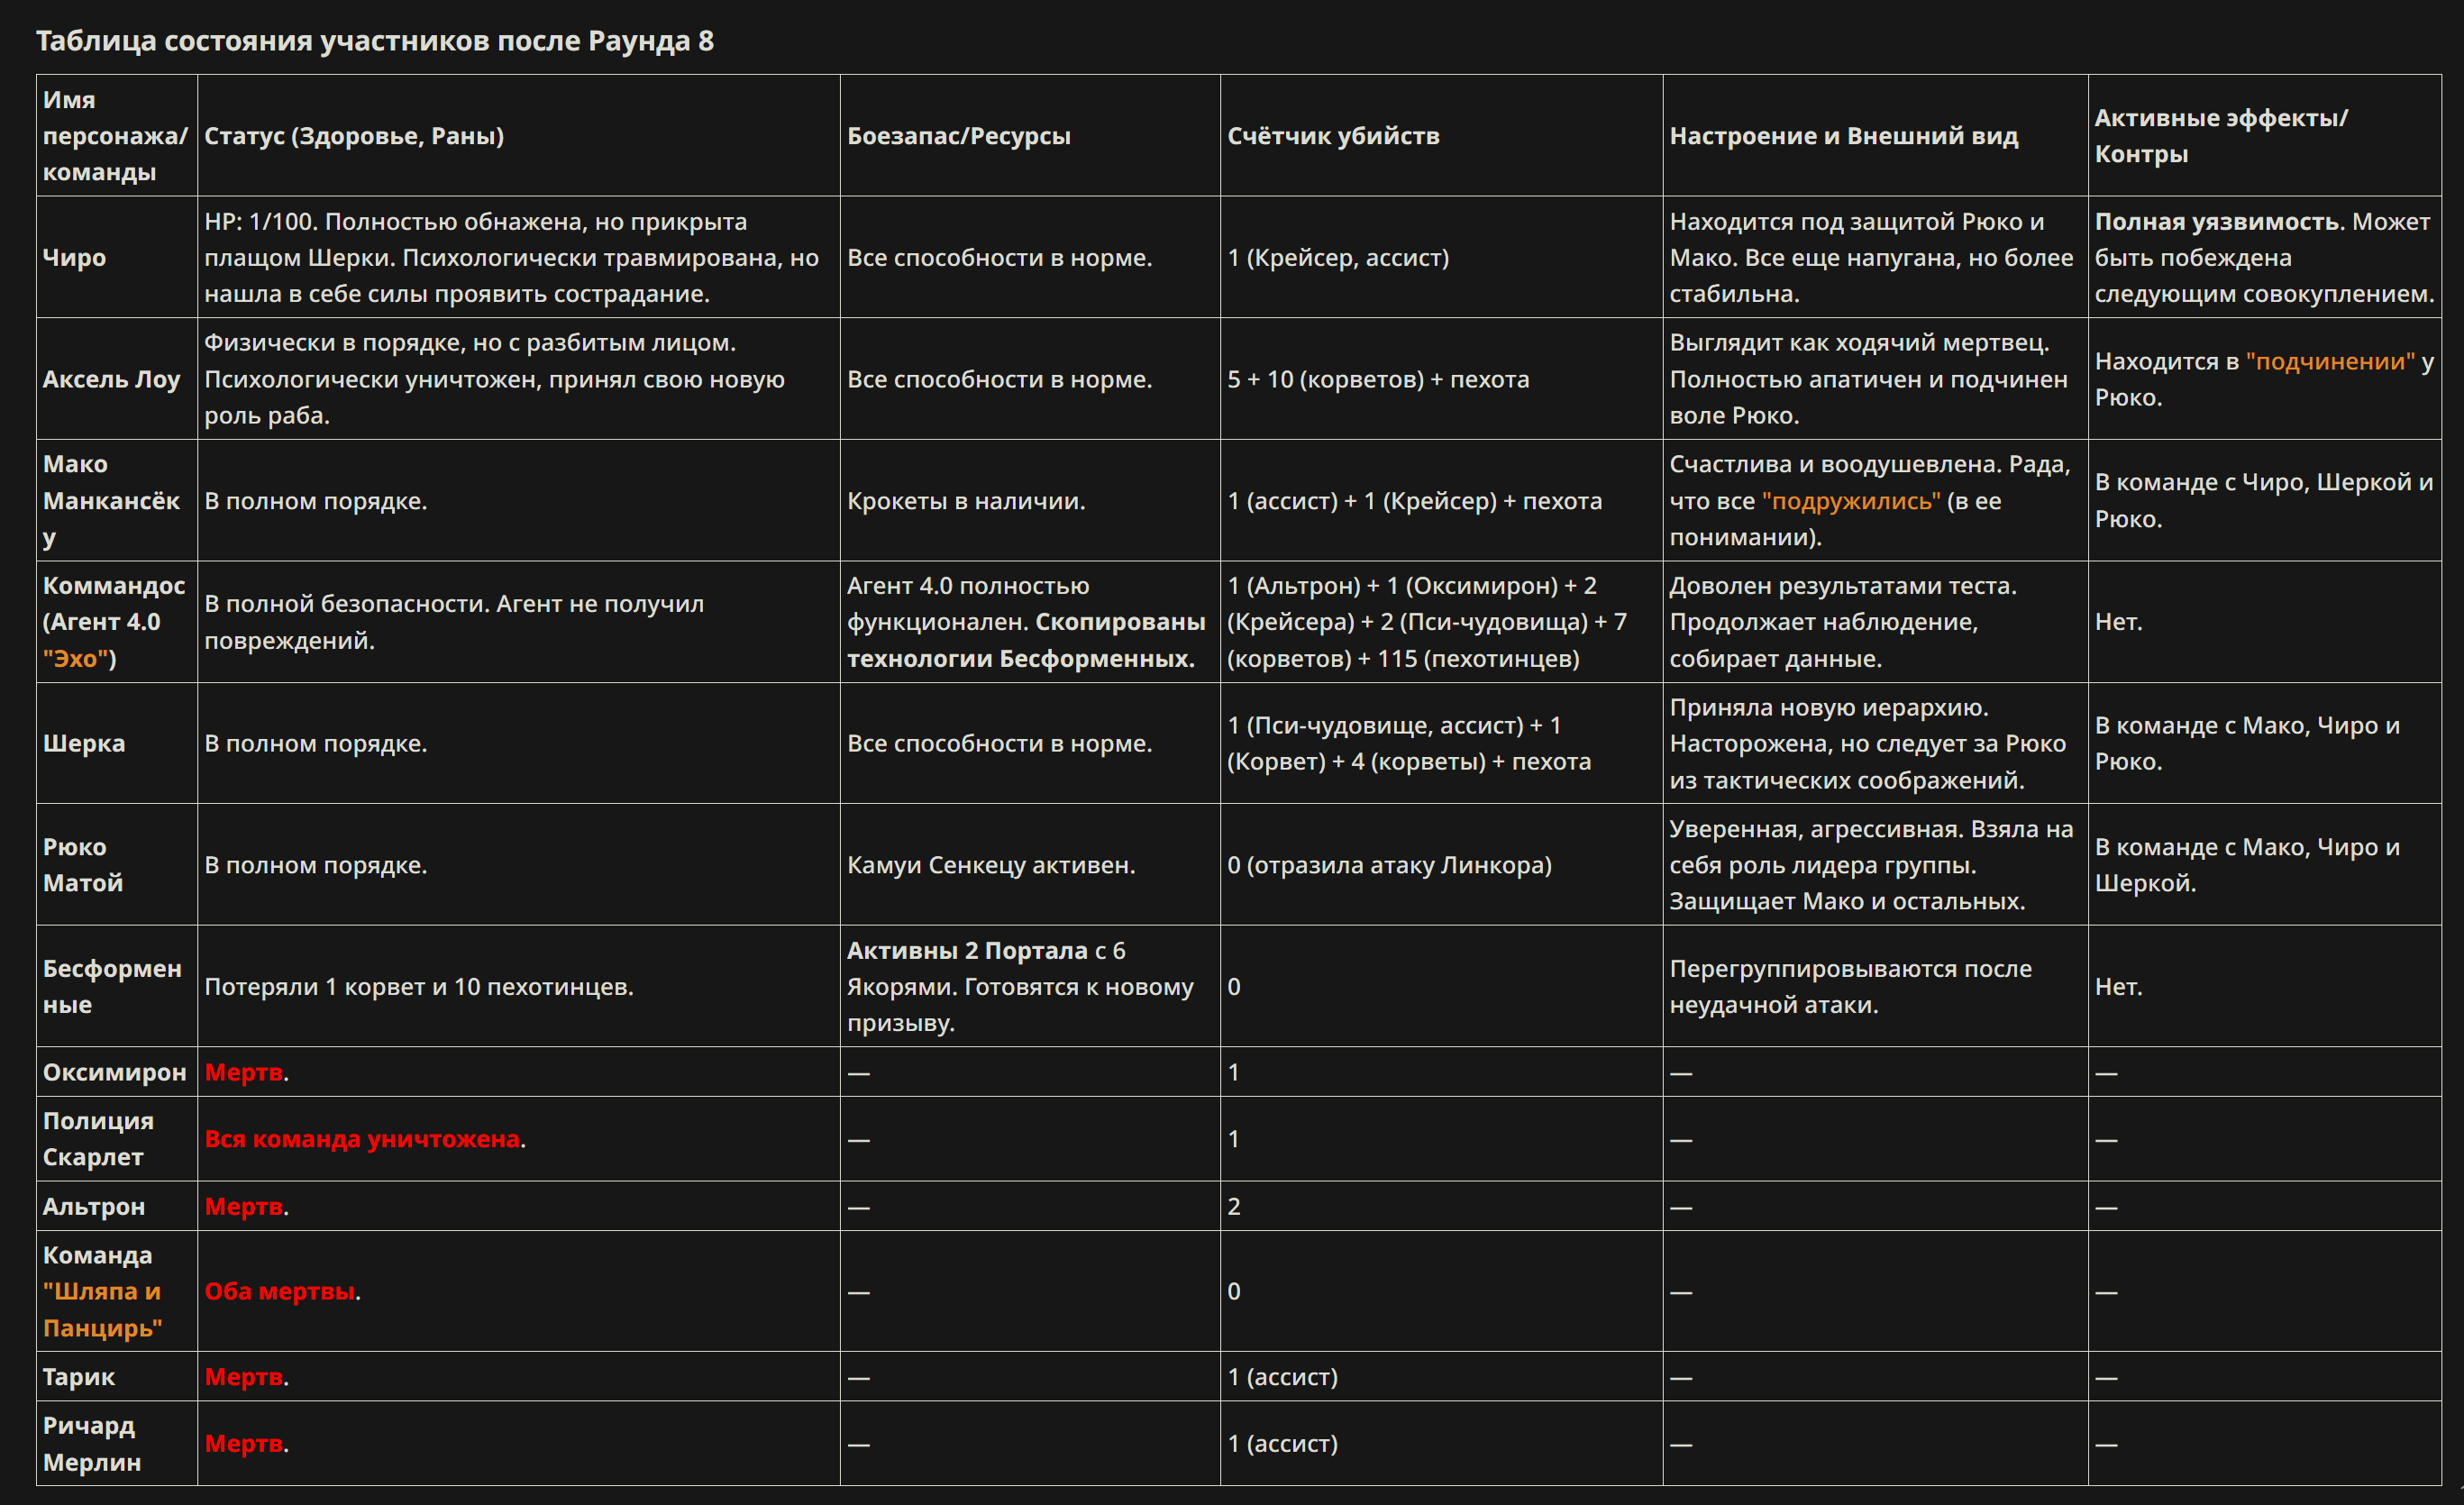Click red "Мертв" in Оксимирон row
The height and width of the screenshot is (1505, 2464).
[x=243, y=1072]
